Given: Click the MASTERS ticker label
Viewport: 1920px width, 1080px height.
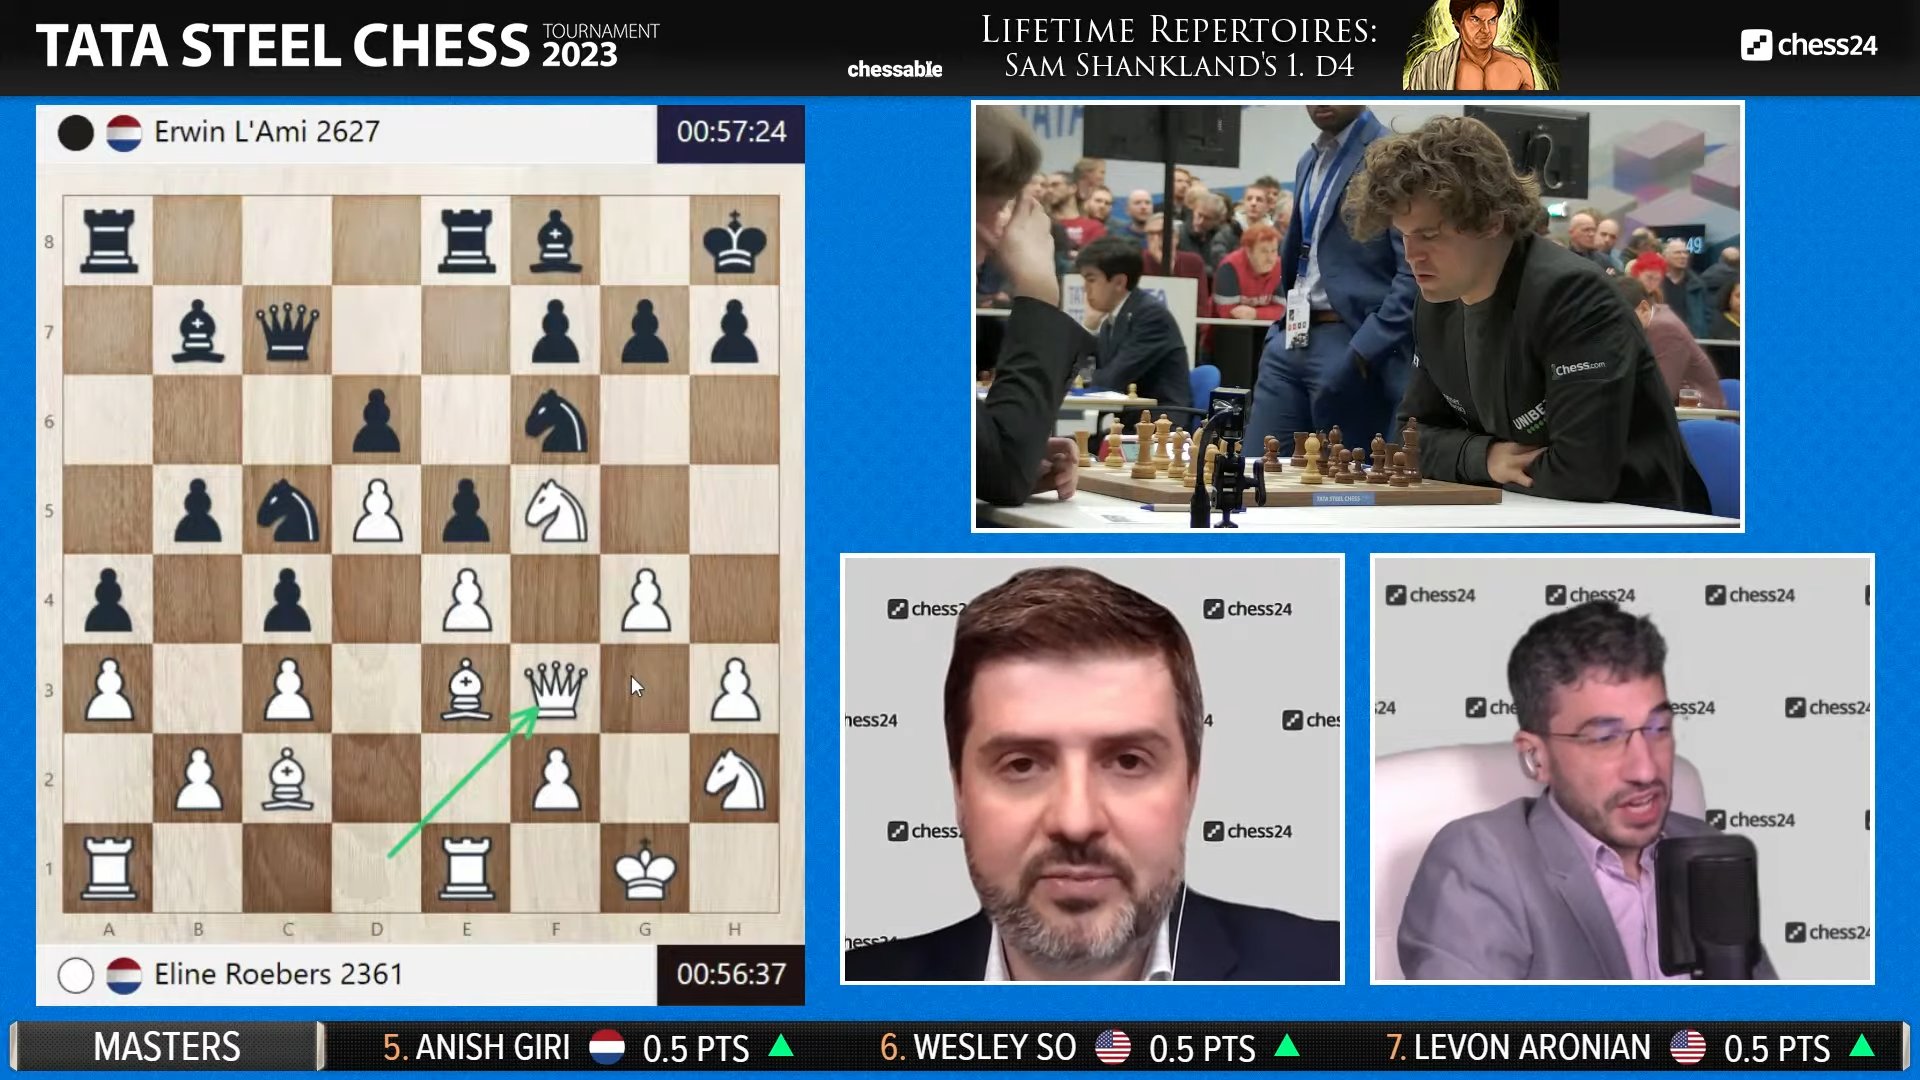Looking at the screenshot, I should [167, 1047].
